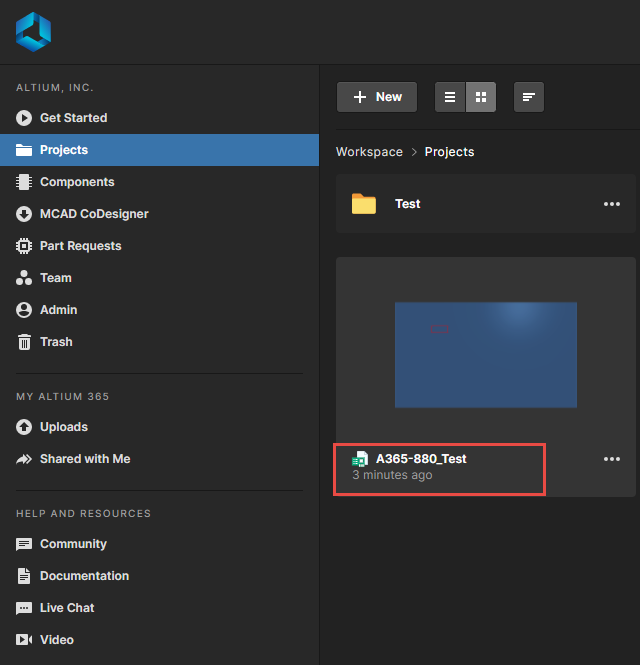The height and width of the screenshot is (665, 640).
Task: Click the Trash bin icon
Action: [24, 342]
